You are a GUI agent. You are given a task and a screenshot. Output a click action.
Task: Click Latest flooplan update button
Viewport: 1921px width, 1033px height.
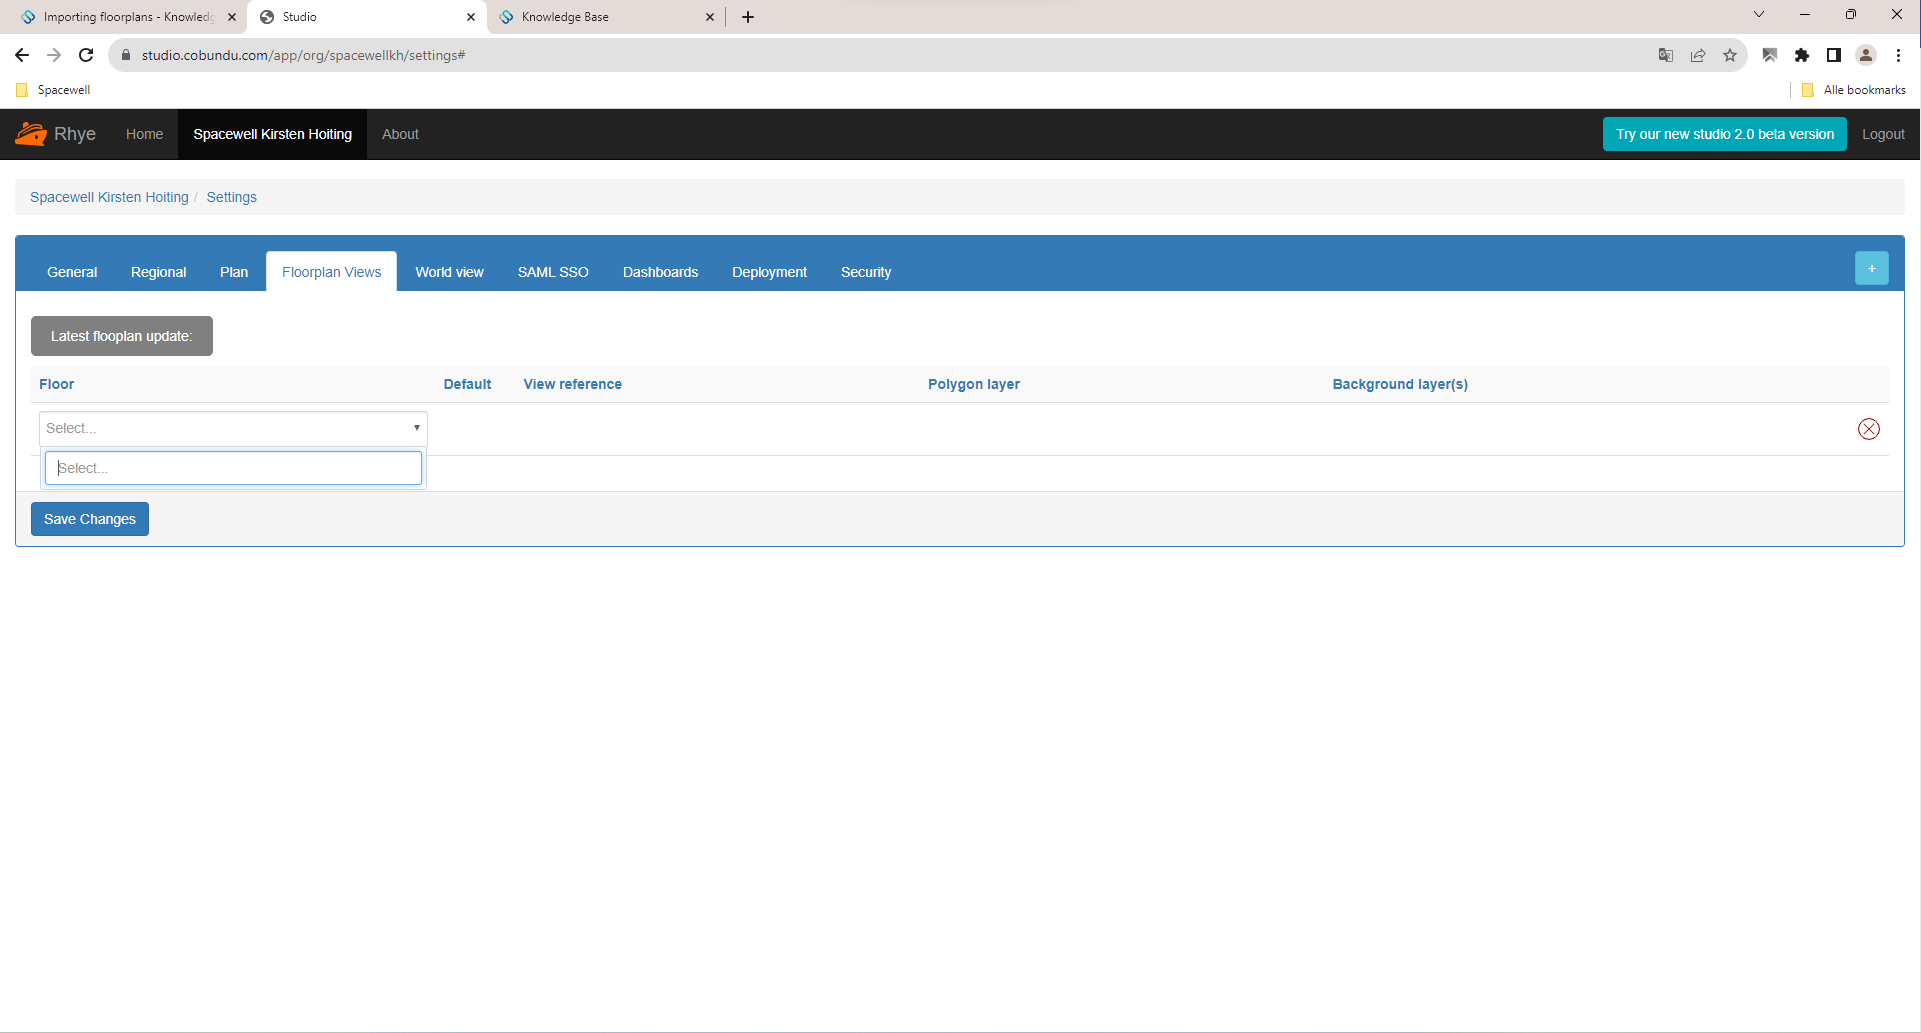coord(122,336)
